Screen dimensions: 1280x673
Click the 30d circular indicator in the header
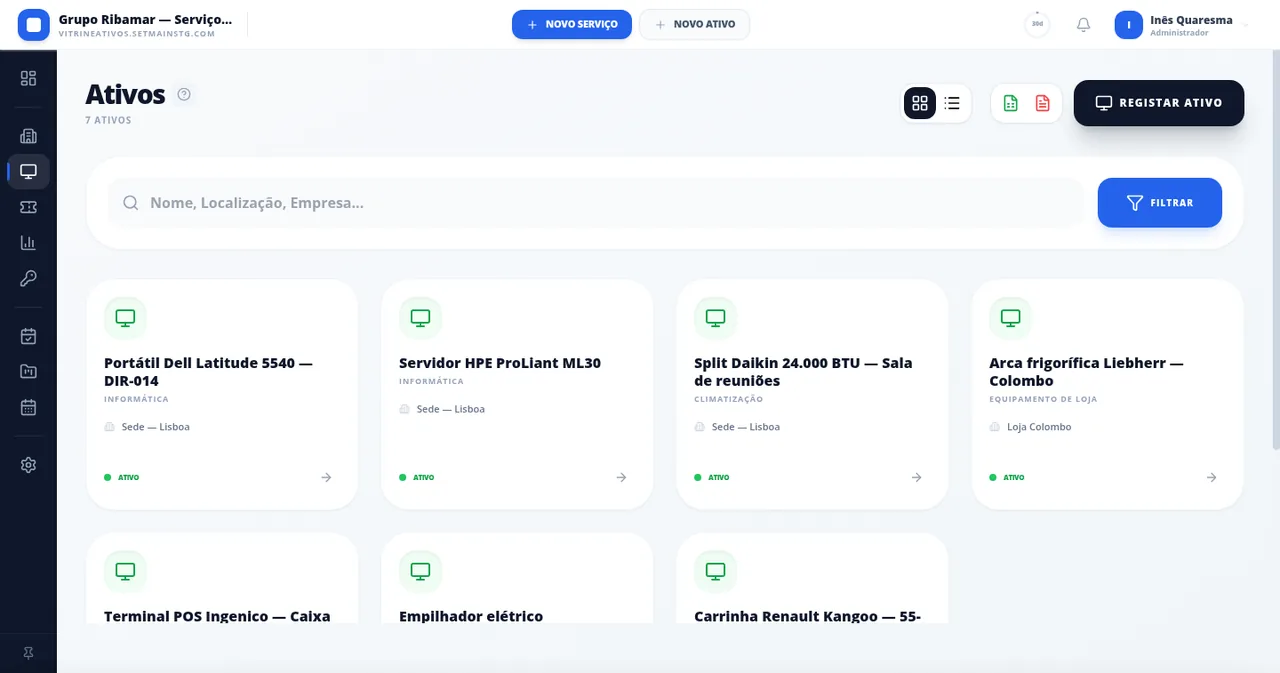[1038, 25]
